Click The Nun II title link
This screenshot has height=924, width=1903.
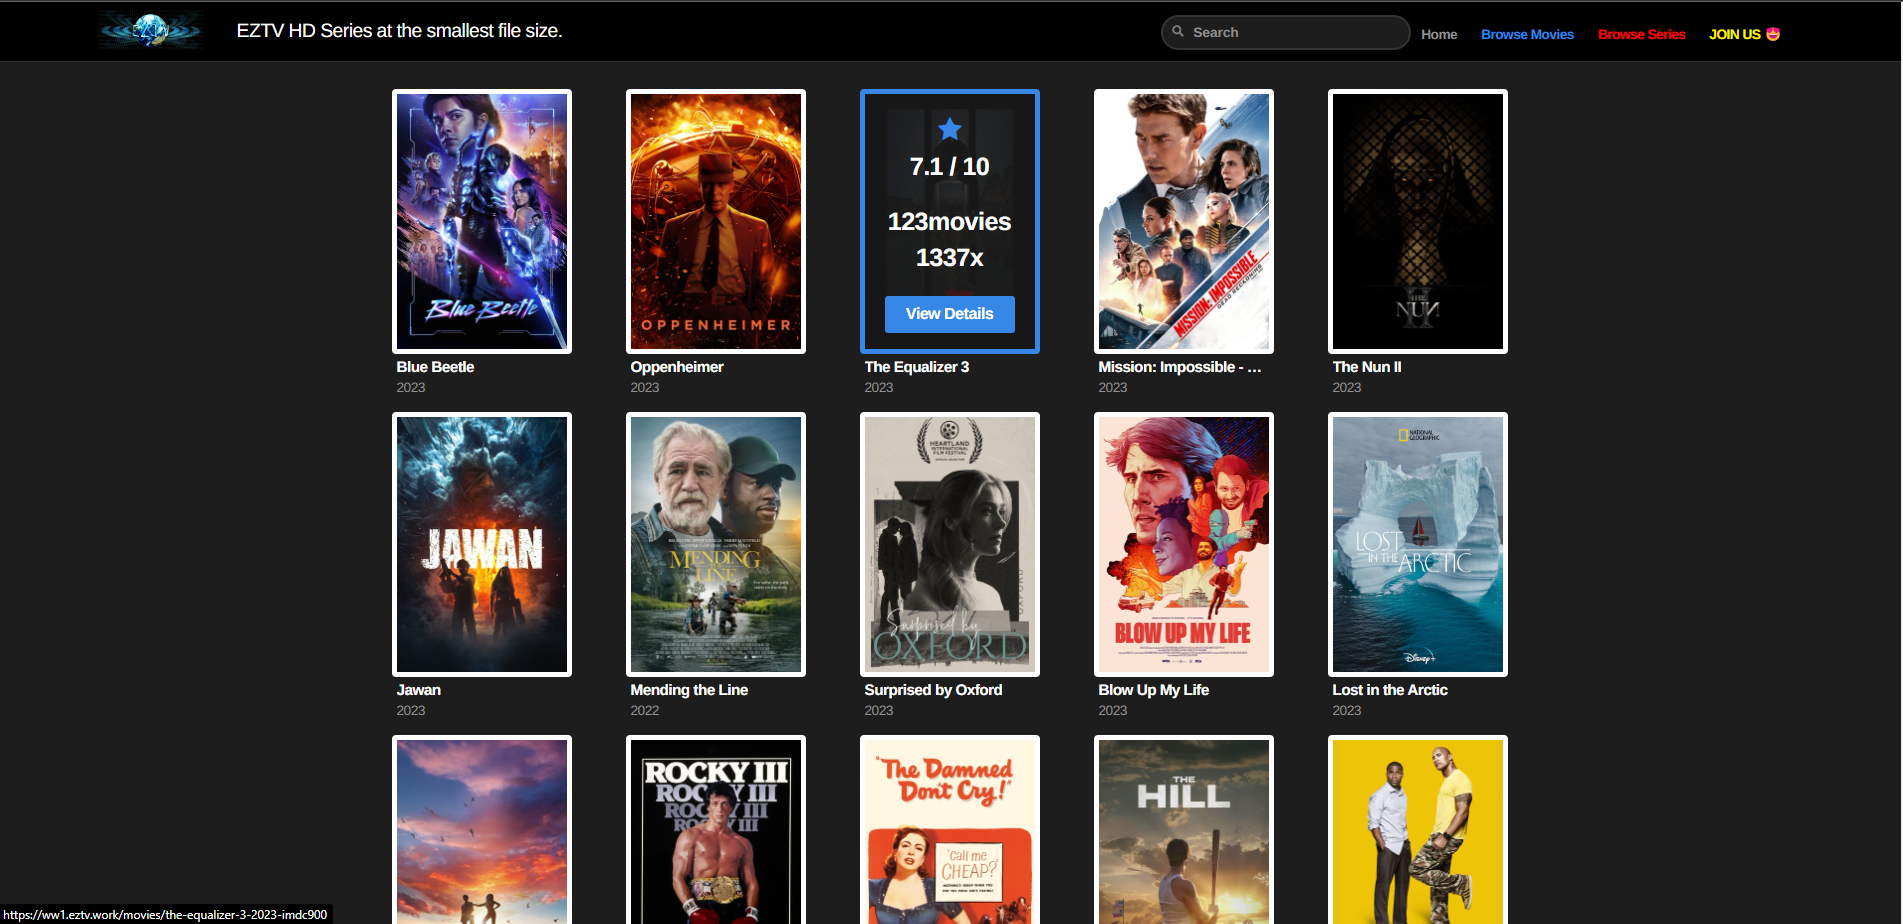[1367, 367]
